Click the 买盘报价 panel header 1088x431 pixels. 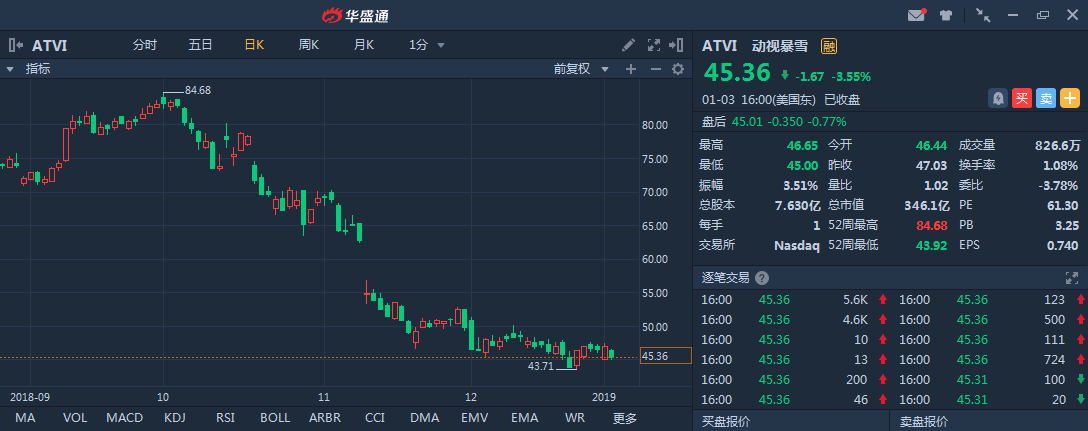[726, 421]
